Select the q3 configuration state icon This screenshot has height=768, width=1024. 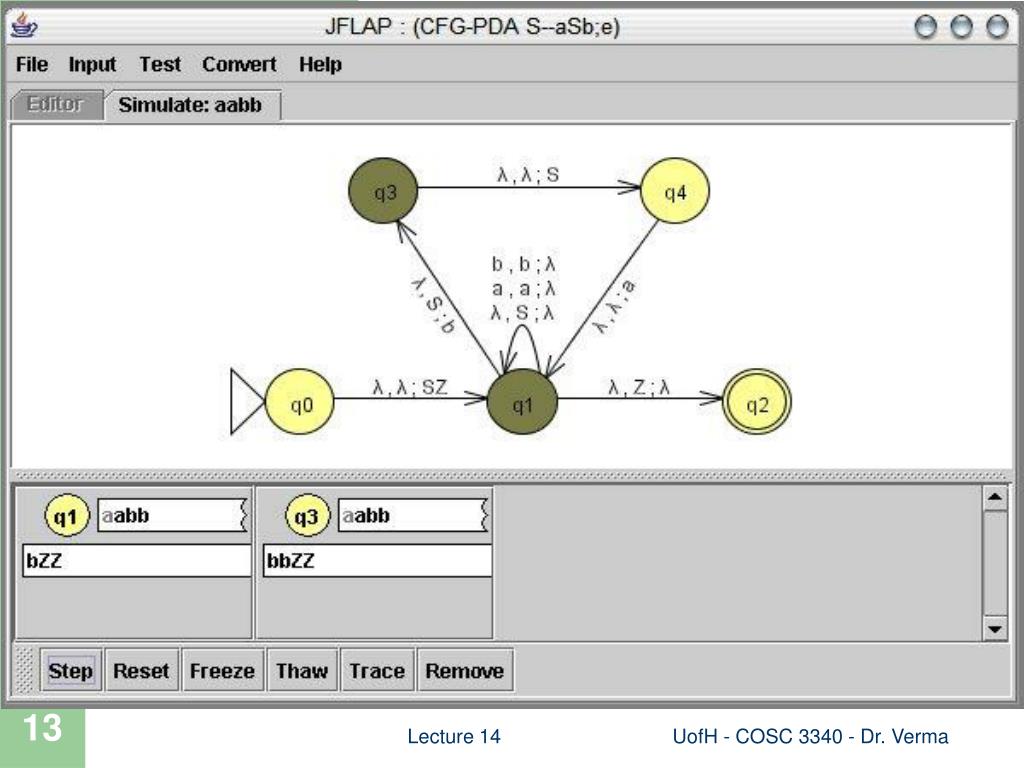click(x=308, y=516)
